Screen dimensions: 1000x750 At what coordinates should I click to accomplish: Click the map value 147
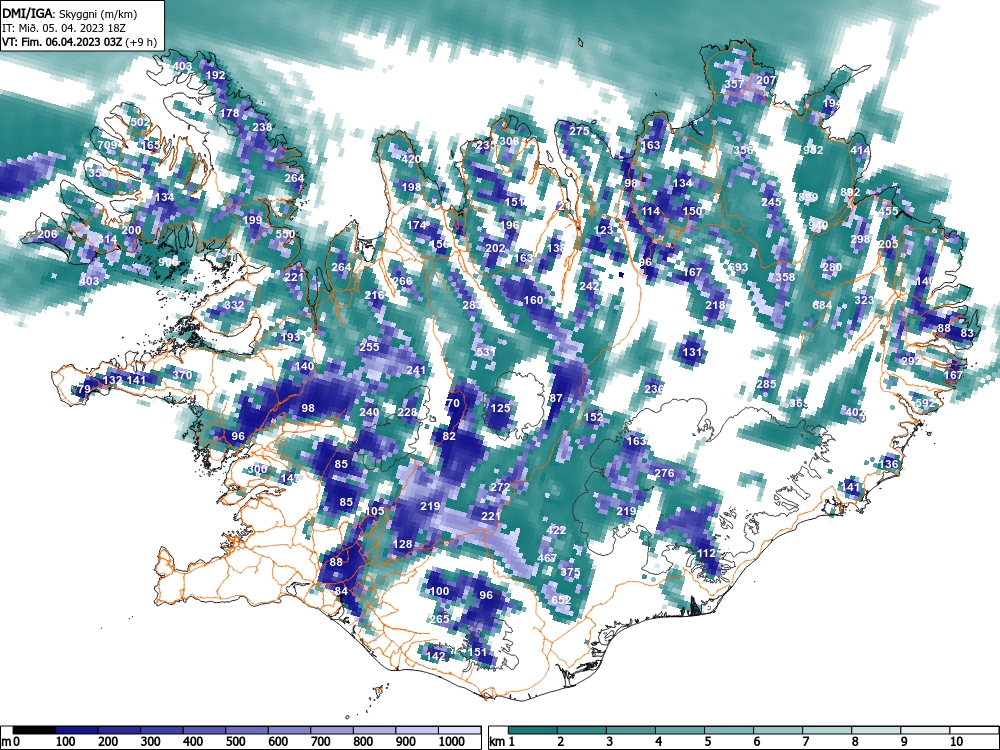point(290,478)
